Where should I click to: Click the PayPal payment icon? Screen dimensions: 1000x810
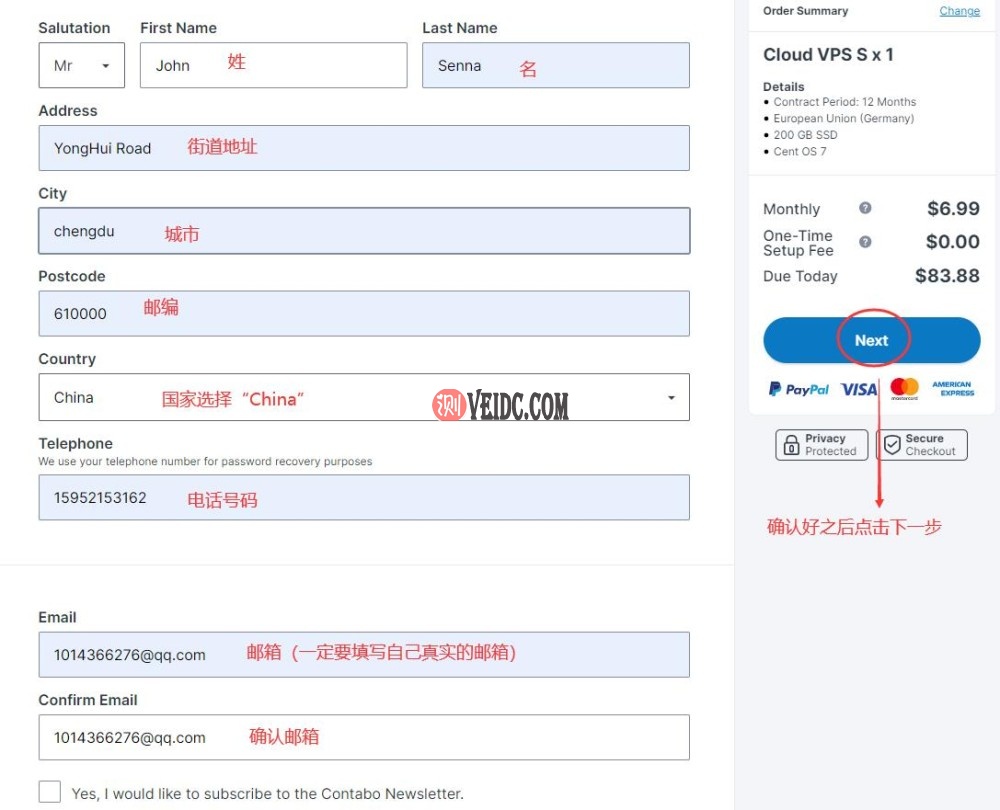pyautogui.click(x=798, y=389)
